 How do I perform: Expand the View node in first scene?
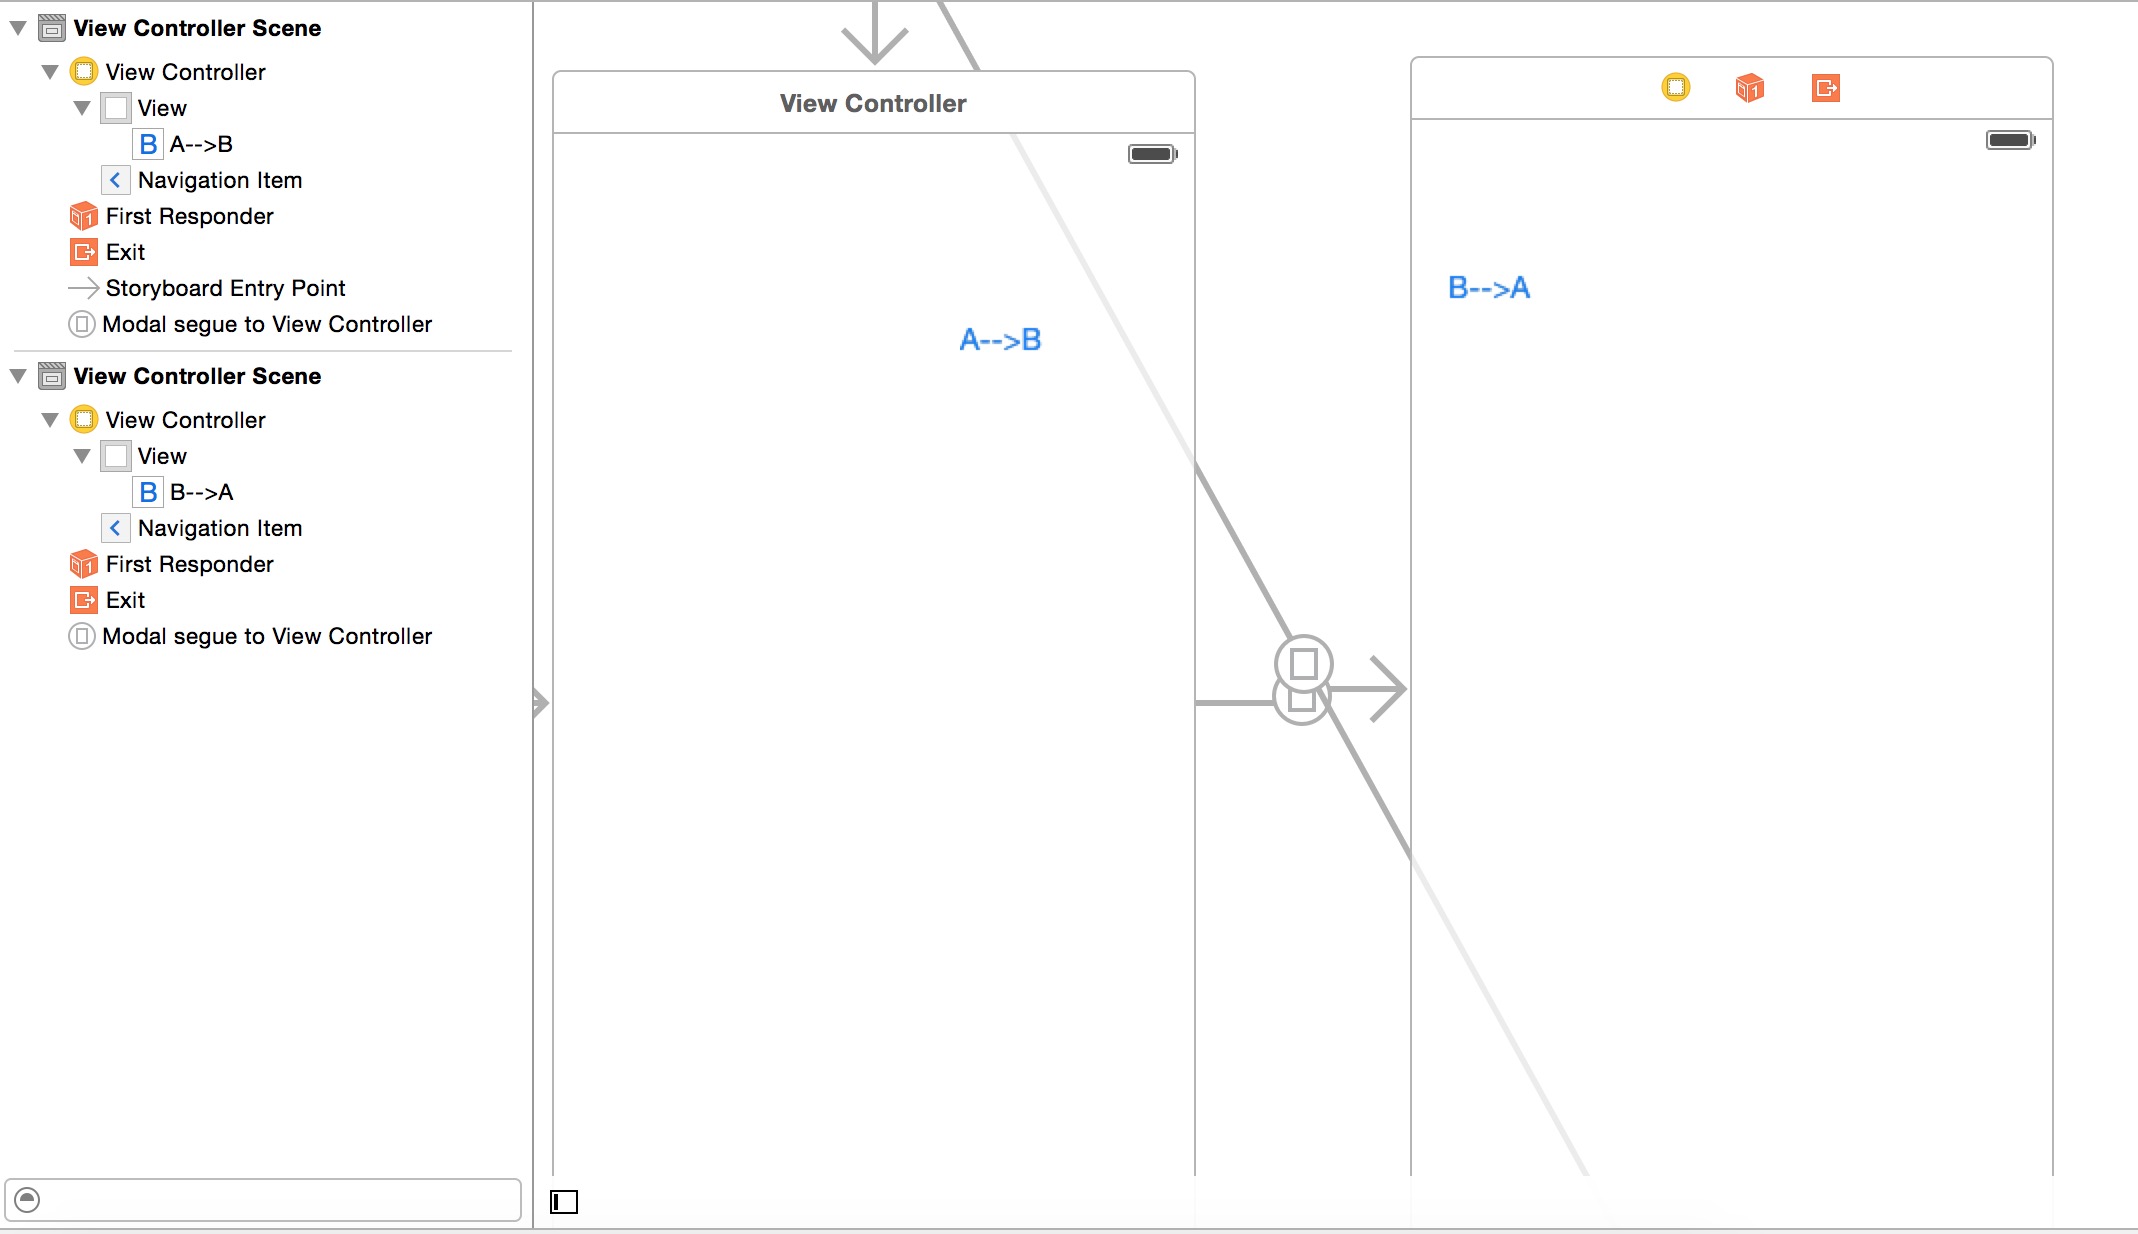click(x=82, y=107)
